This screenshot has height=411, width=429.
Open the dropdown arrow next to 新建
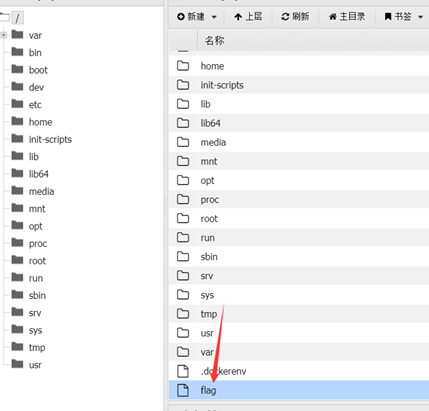click(214, 17)
